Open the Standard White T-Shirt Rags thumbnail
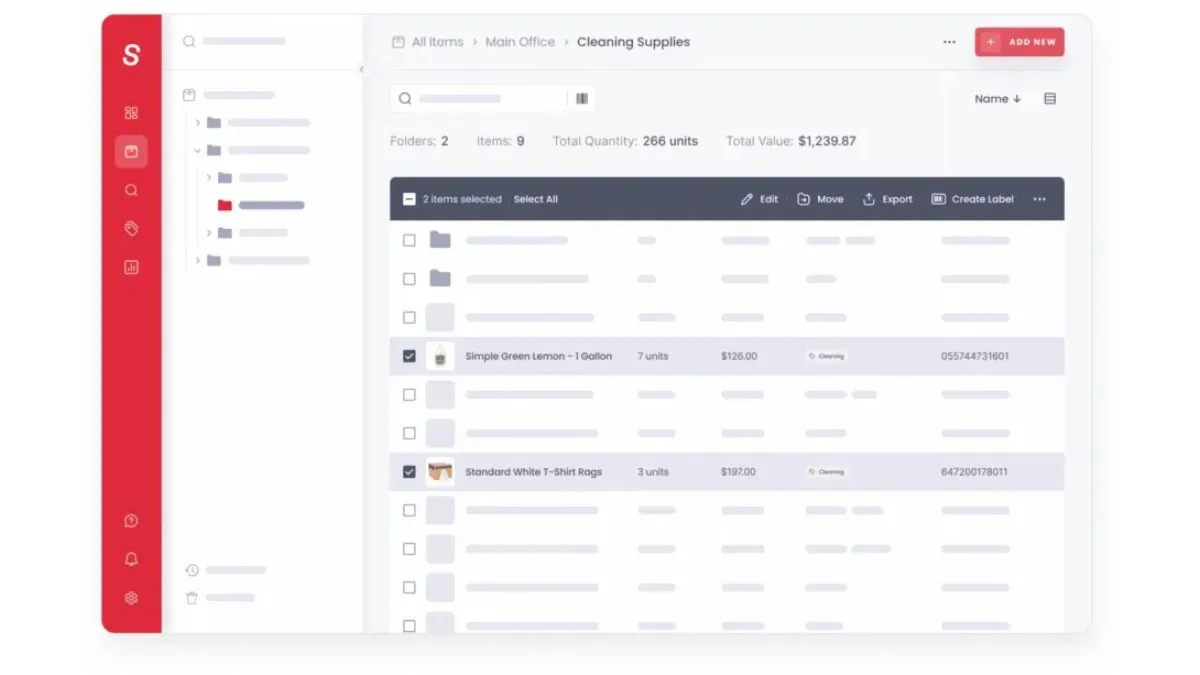The width and height of the screenshot is (1200, 675). click(440, 472)
